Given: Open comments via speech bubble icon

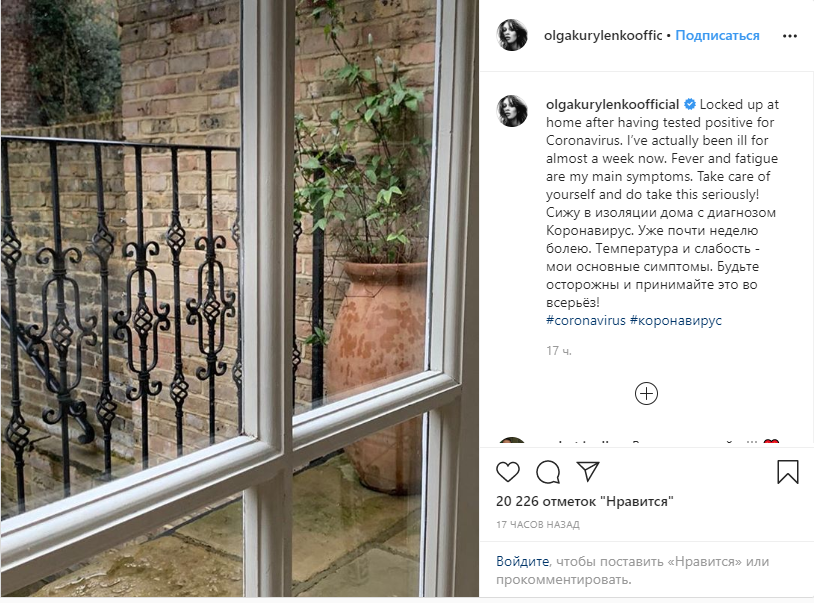Looking at the screenshot, I should [x=548, y=472].
